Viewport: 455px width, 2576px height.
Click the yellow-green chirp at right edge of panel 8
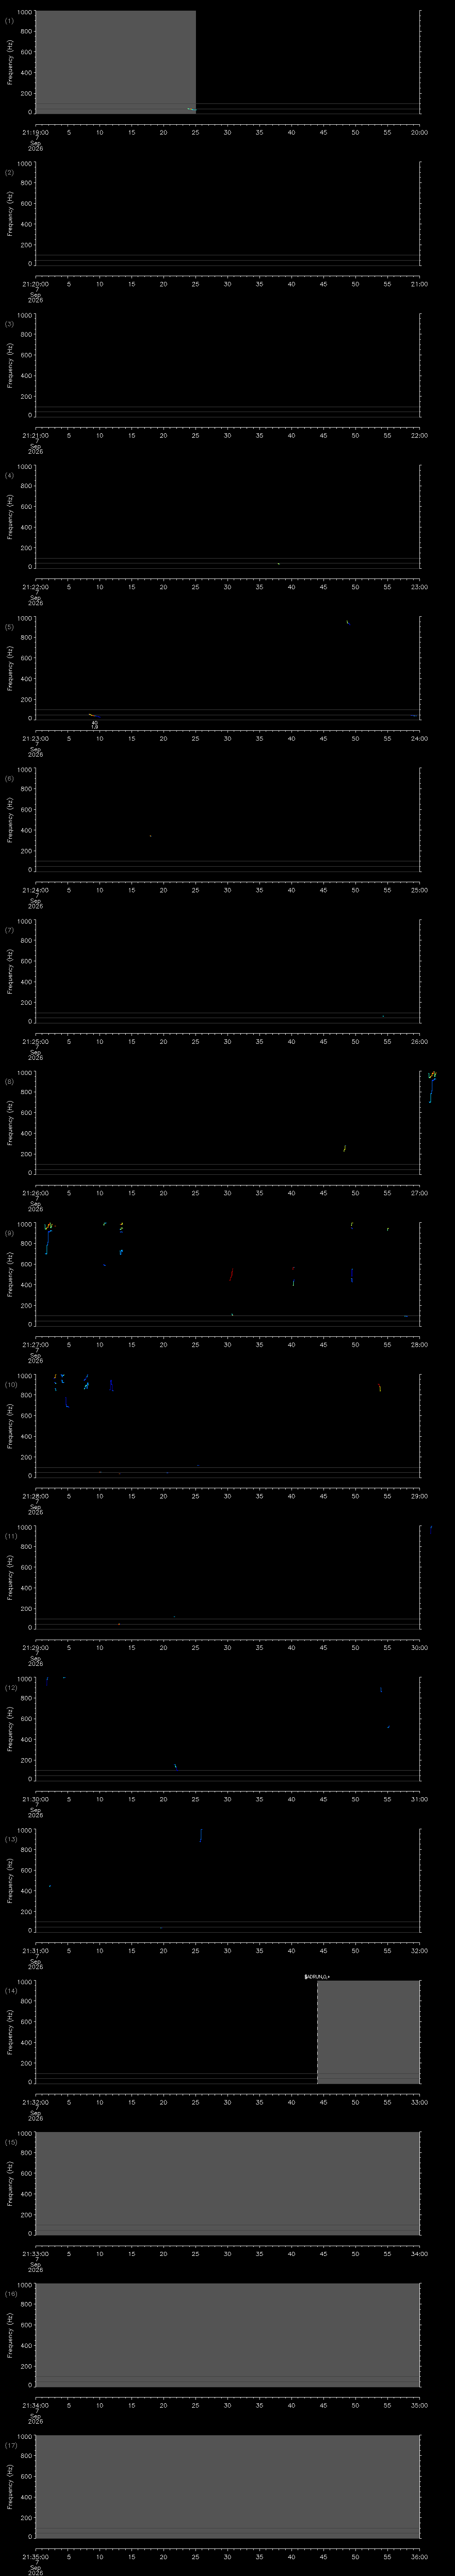coord(432,1086)
